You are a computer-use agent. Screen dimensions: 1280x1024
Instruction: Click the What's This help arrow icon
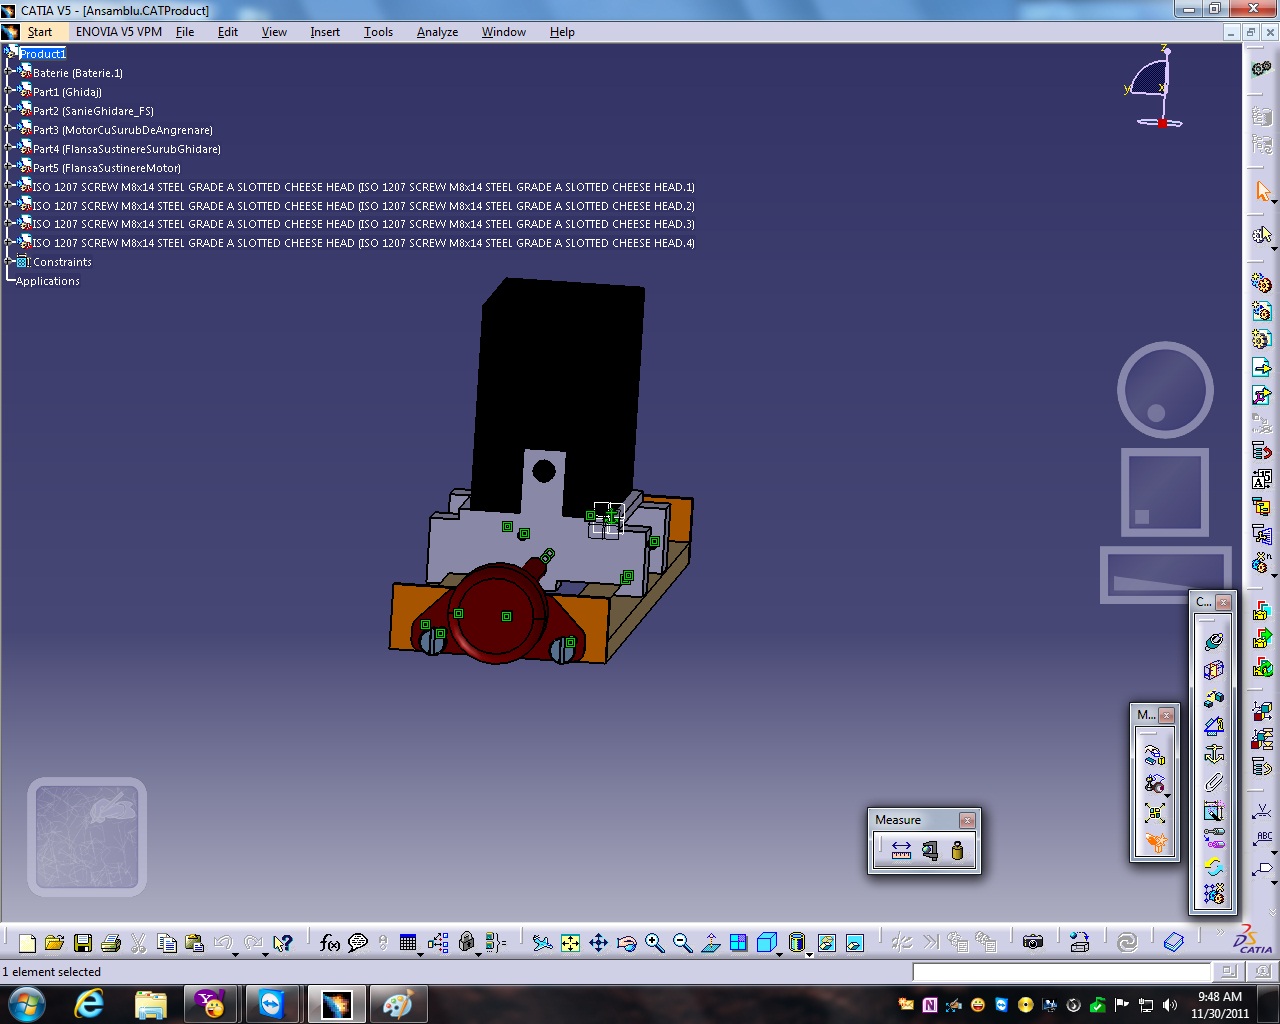[x=282, y=942]
